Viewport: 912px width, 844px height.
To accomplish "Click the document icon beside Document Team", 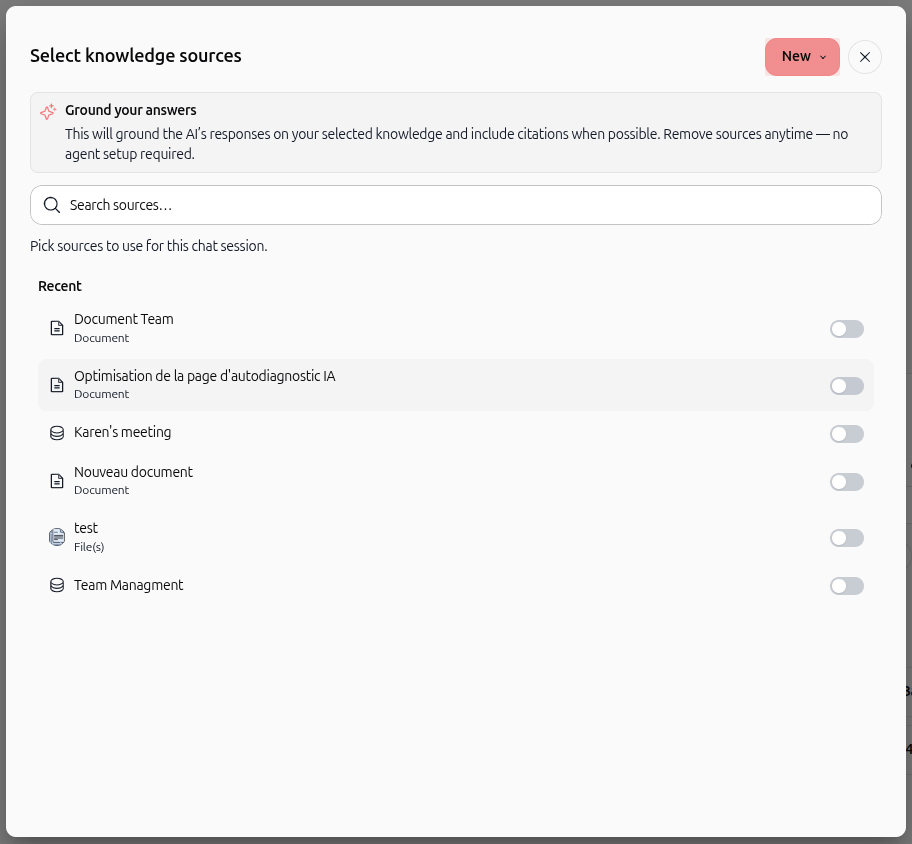I will click(x=56, y=328).
